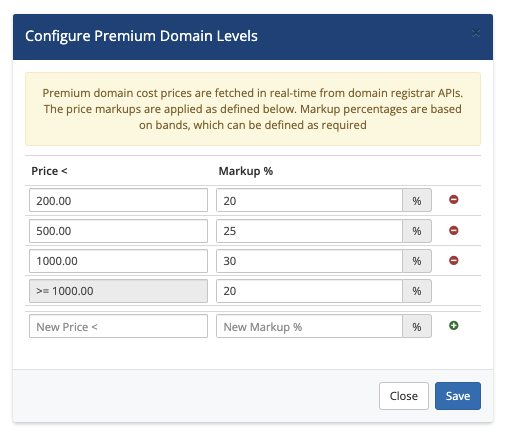
Task: Click the New Markup % field
Action: coord(309,326)
